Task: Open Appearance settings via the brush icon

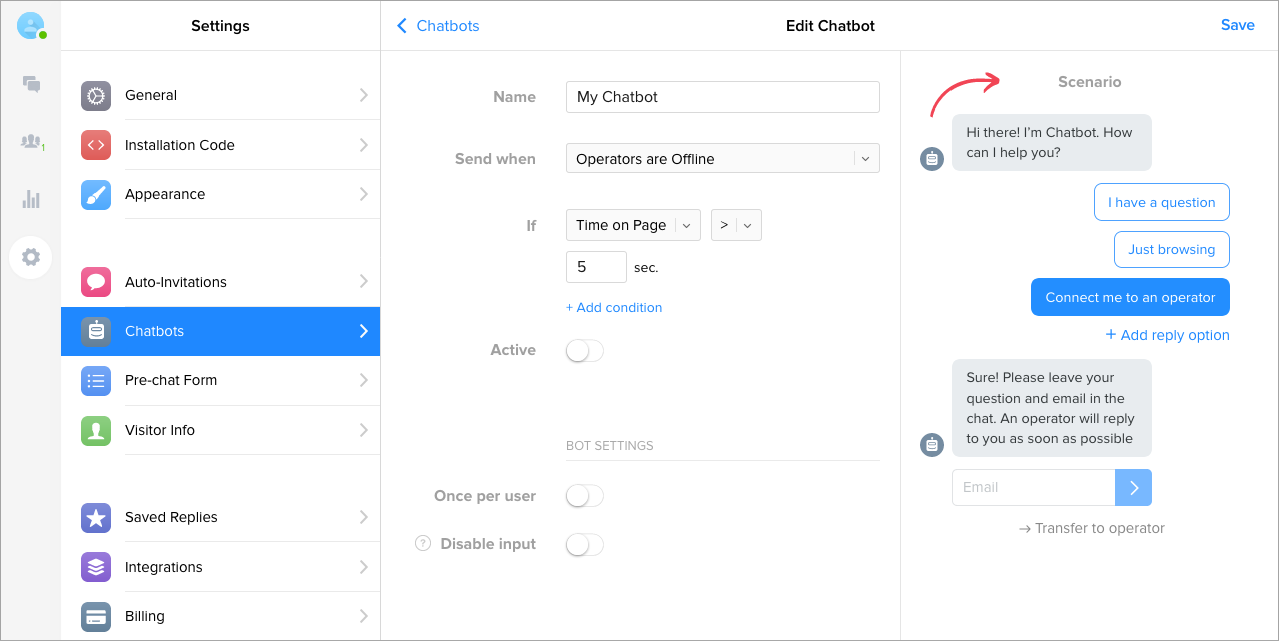Action: pyautogui.click(x=95, y=194)
